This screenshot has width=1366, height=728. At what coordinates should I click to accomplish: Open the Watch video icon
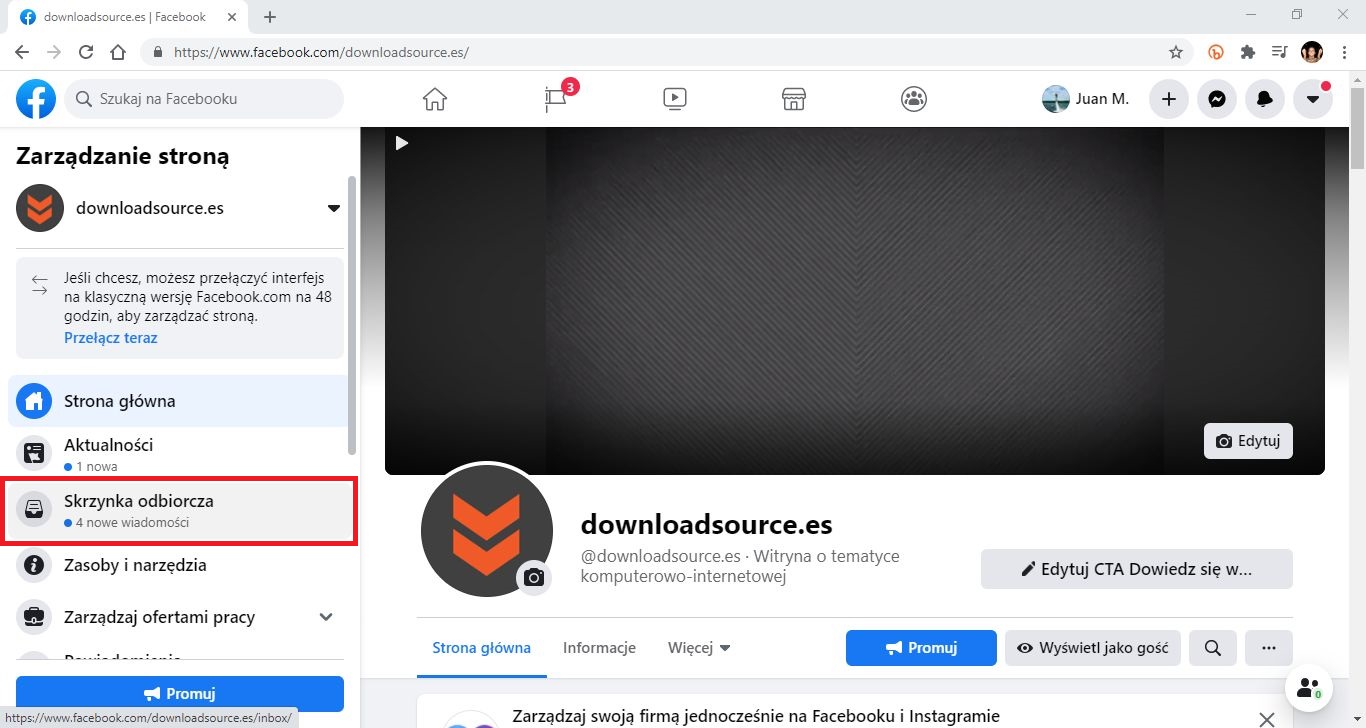pyautogui.click(x=675, y=99)
